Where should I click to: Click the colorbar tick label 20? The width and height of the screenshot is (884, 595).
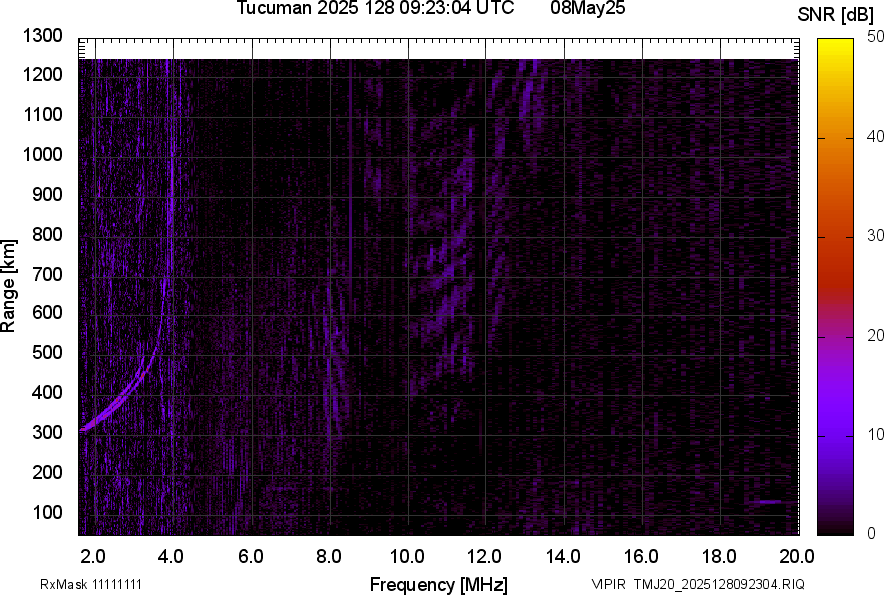[x=875, y=335]
